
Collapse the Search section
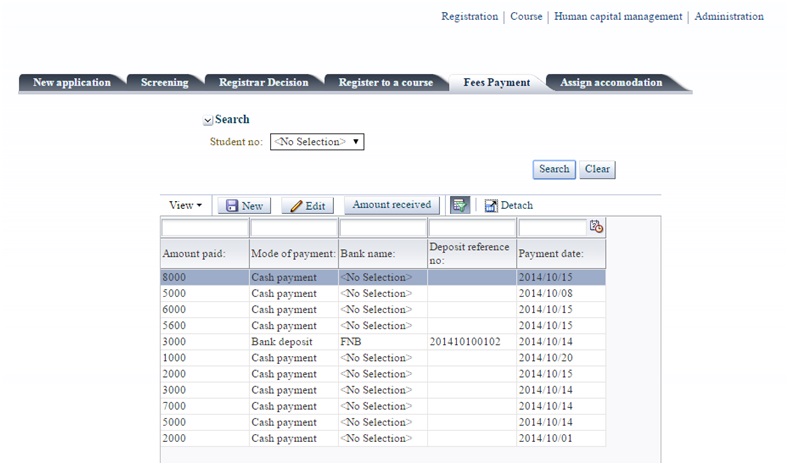(x=208, y=120)
